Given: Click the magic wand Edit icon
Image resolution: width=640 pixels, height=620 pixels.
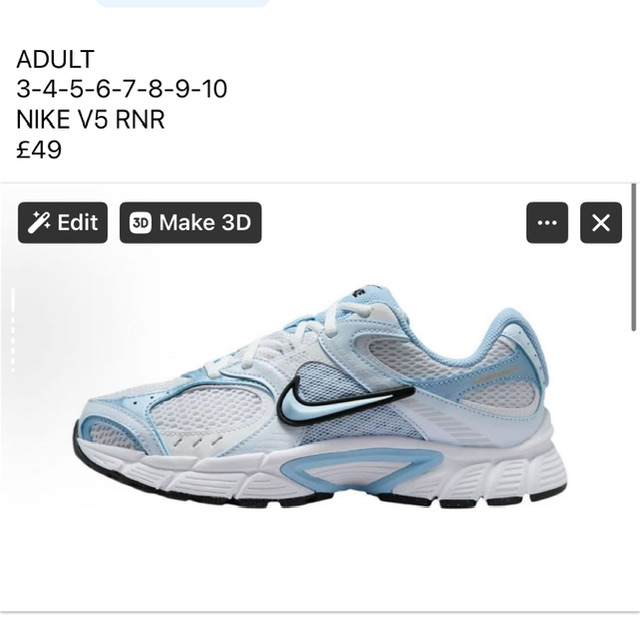Looking at the screenshot, I should (39, 222).
